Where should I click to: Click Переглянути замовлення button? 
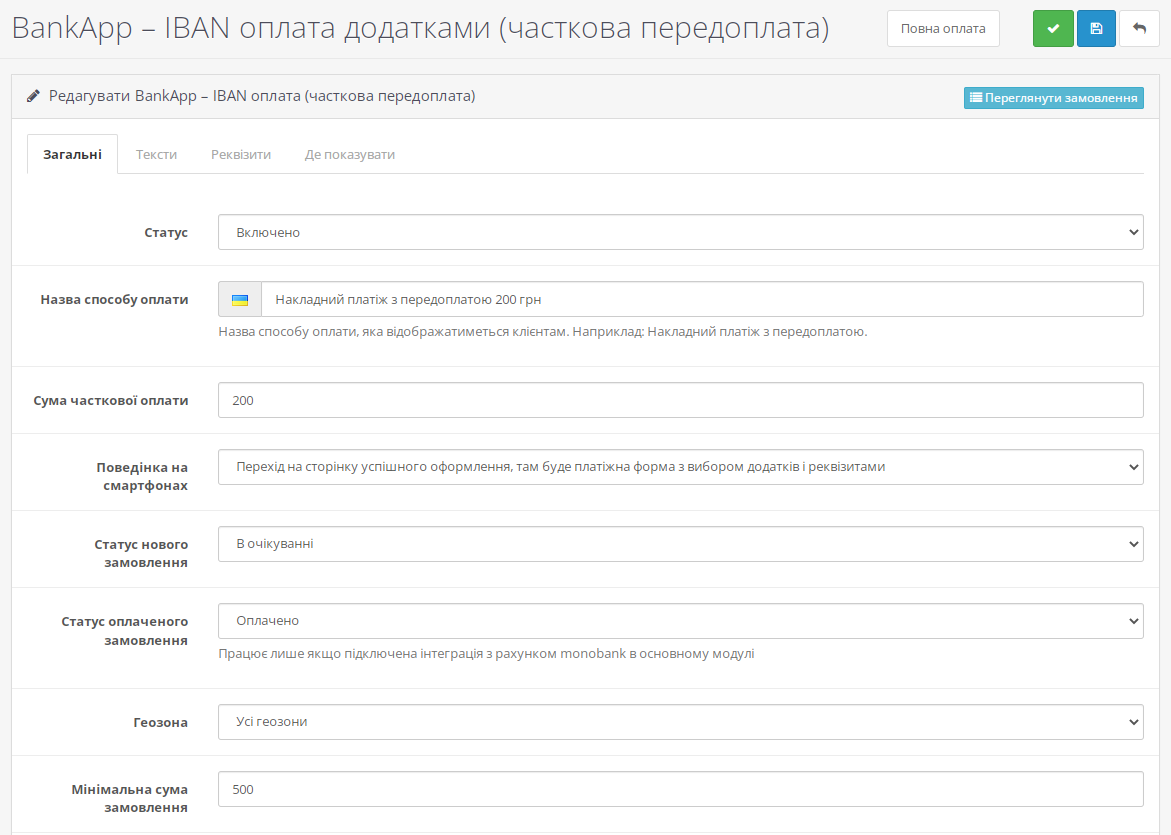1053,98
